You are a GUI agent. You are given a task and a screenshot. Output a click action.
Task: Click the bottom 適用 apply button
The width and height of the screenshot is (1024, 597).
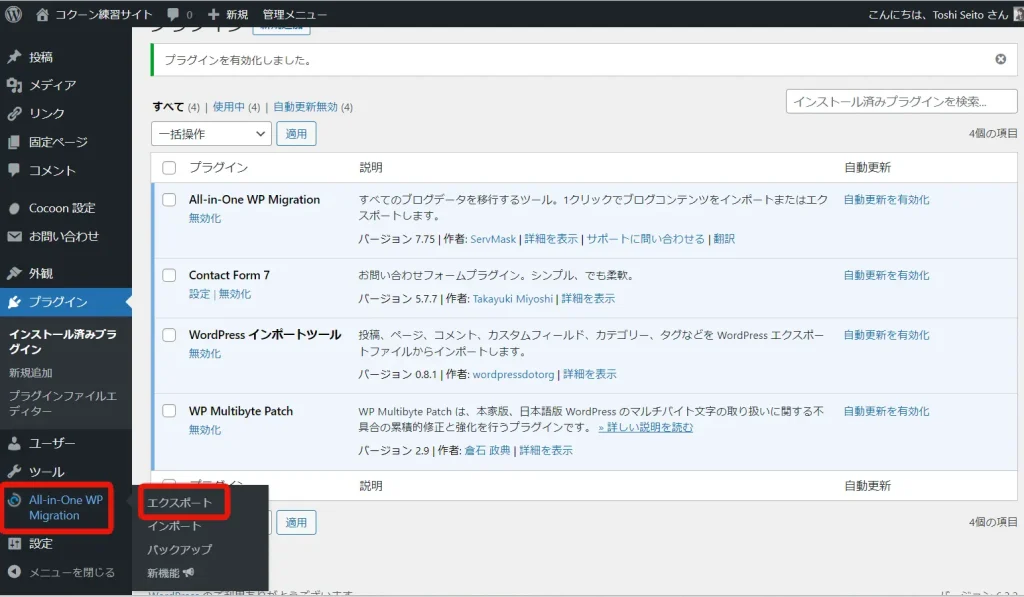[296, 523]
